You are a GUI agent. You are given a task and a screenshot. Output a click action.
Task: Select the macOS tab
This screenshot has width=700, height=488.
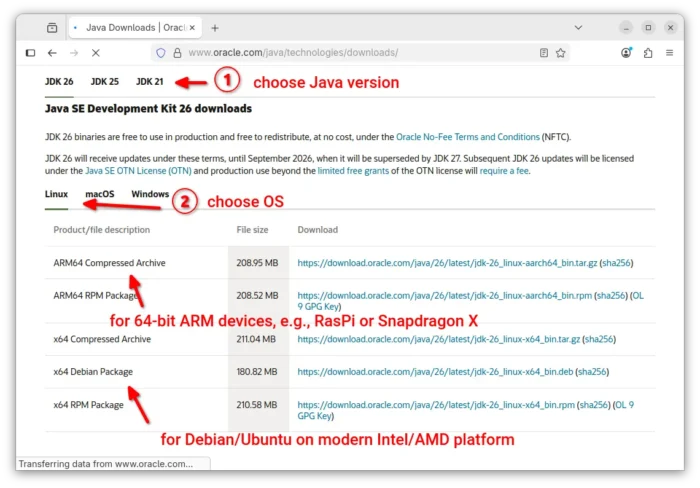point(100,193)
